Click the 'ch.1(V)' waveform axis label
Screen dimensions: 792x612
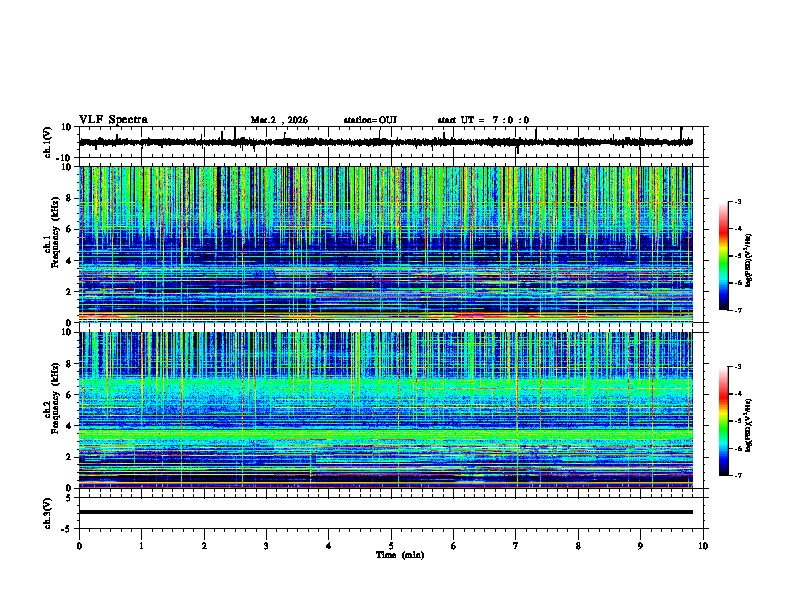tap(48, 142)
